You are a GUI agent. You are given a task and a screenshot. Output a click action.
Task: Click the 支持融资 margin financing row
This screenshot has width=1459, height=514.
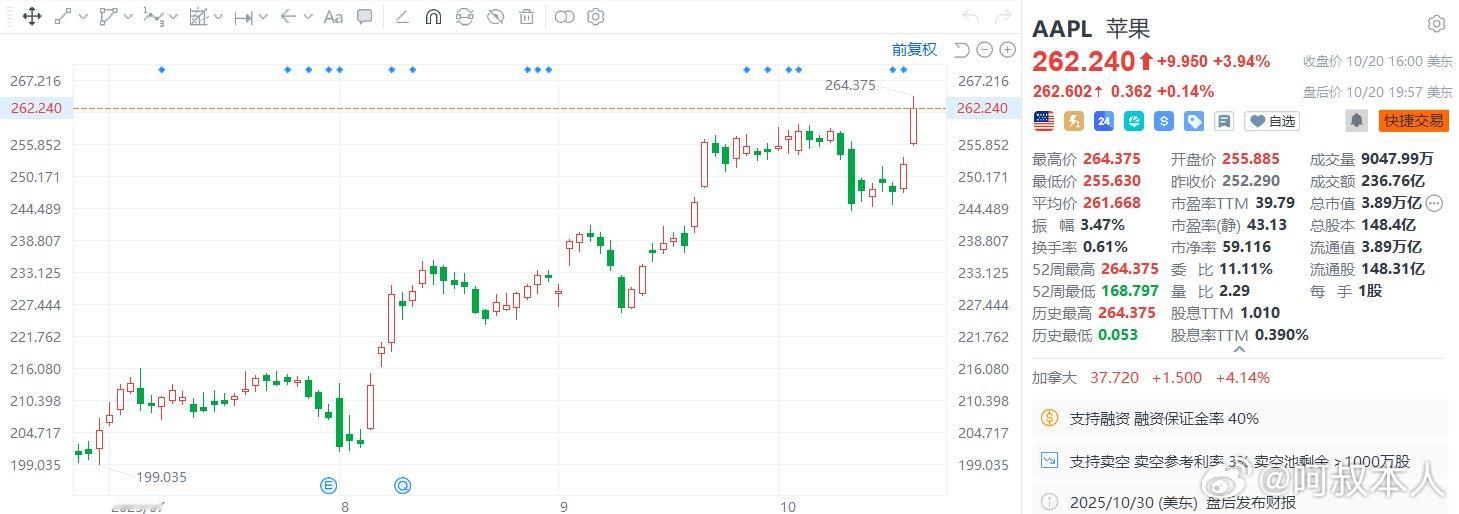click(1240, 418)
